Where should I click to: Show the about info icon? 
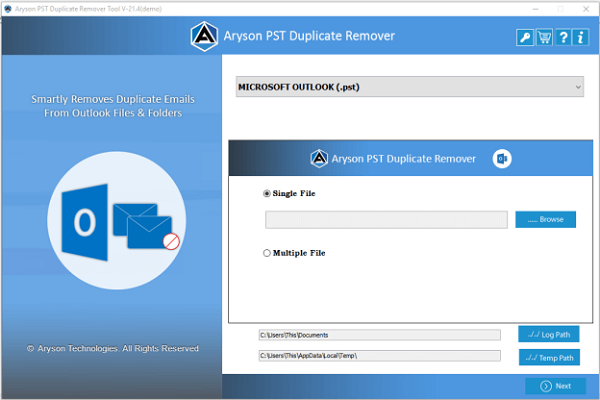[x=580, y=38]
